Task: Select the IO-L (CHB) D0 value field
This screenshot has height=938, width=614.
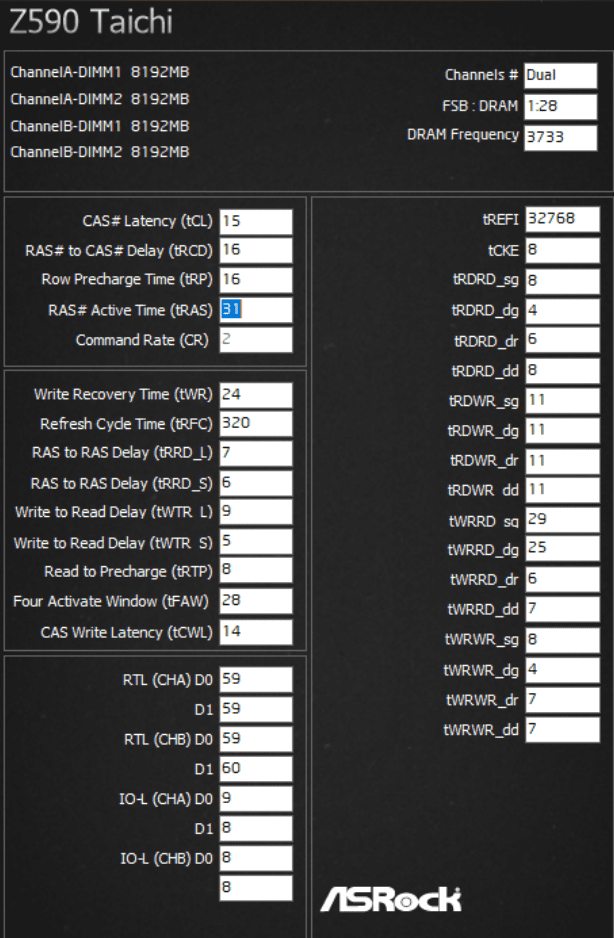Action: click(256, 858)
